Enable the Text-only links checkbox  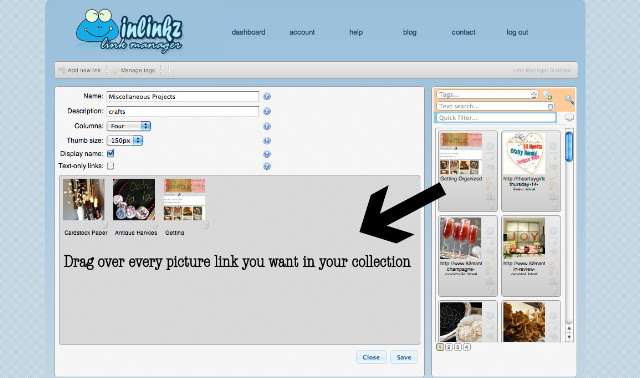click(x=111, y=166)
